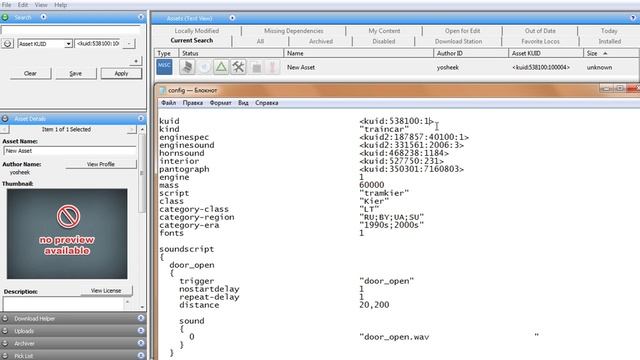Image resolution: width=640 pixels, height=360 pixels.
Task: Open the Search panel options menu icon
Action: (43, 17)
